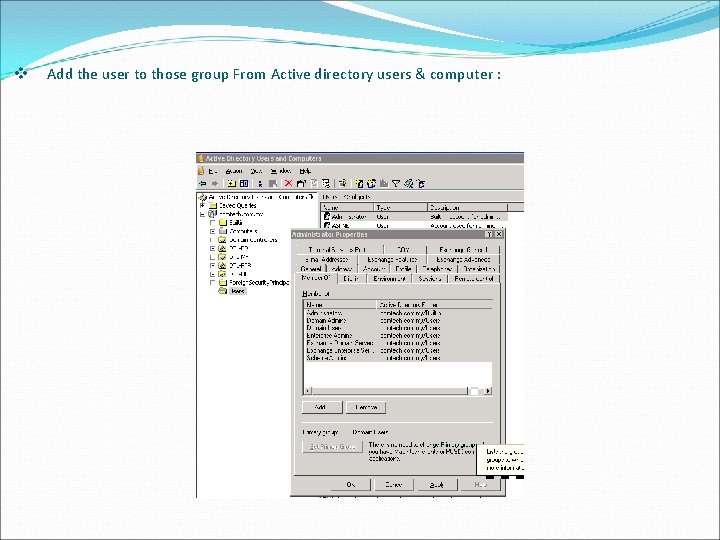Switch to the Remote control tab

click(474, 279)
